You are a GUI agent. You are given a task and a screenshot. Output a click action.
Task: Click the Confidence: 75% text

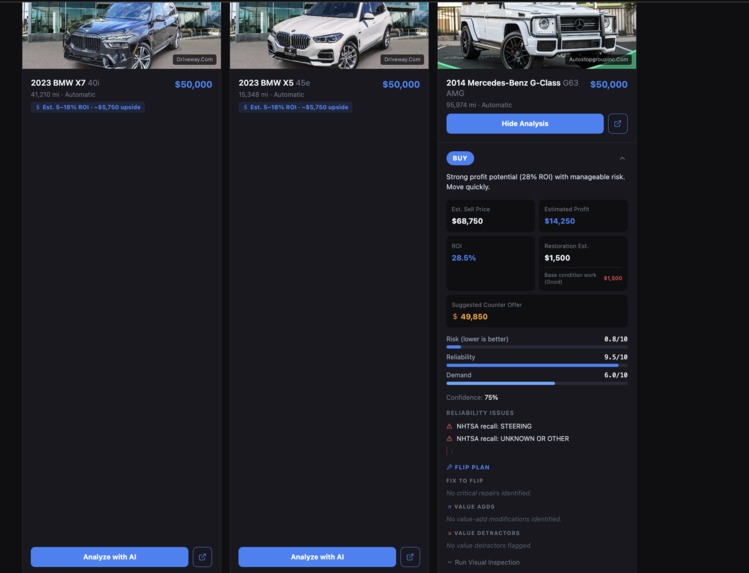472,397
